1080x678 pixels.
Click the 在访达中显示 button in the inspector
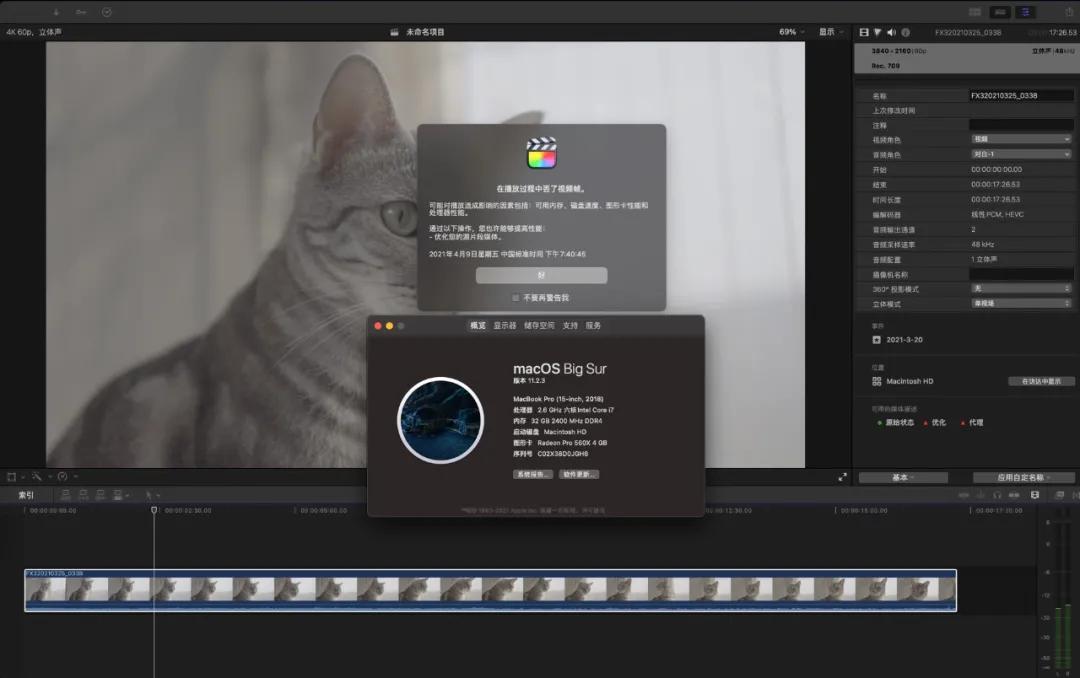point(1042,381)
